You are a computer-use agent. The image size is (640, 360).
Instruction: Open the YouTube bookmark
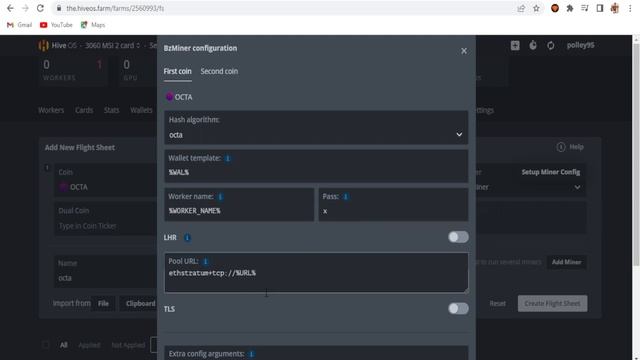tap(56, 25)
